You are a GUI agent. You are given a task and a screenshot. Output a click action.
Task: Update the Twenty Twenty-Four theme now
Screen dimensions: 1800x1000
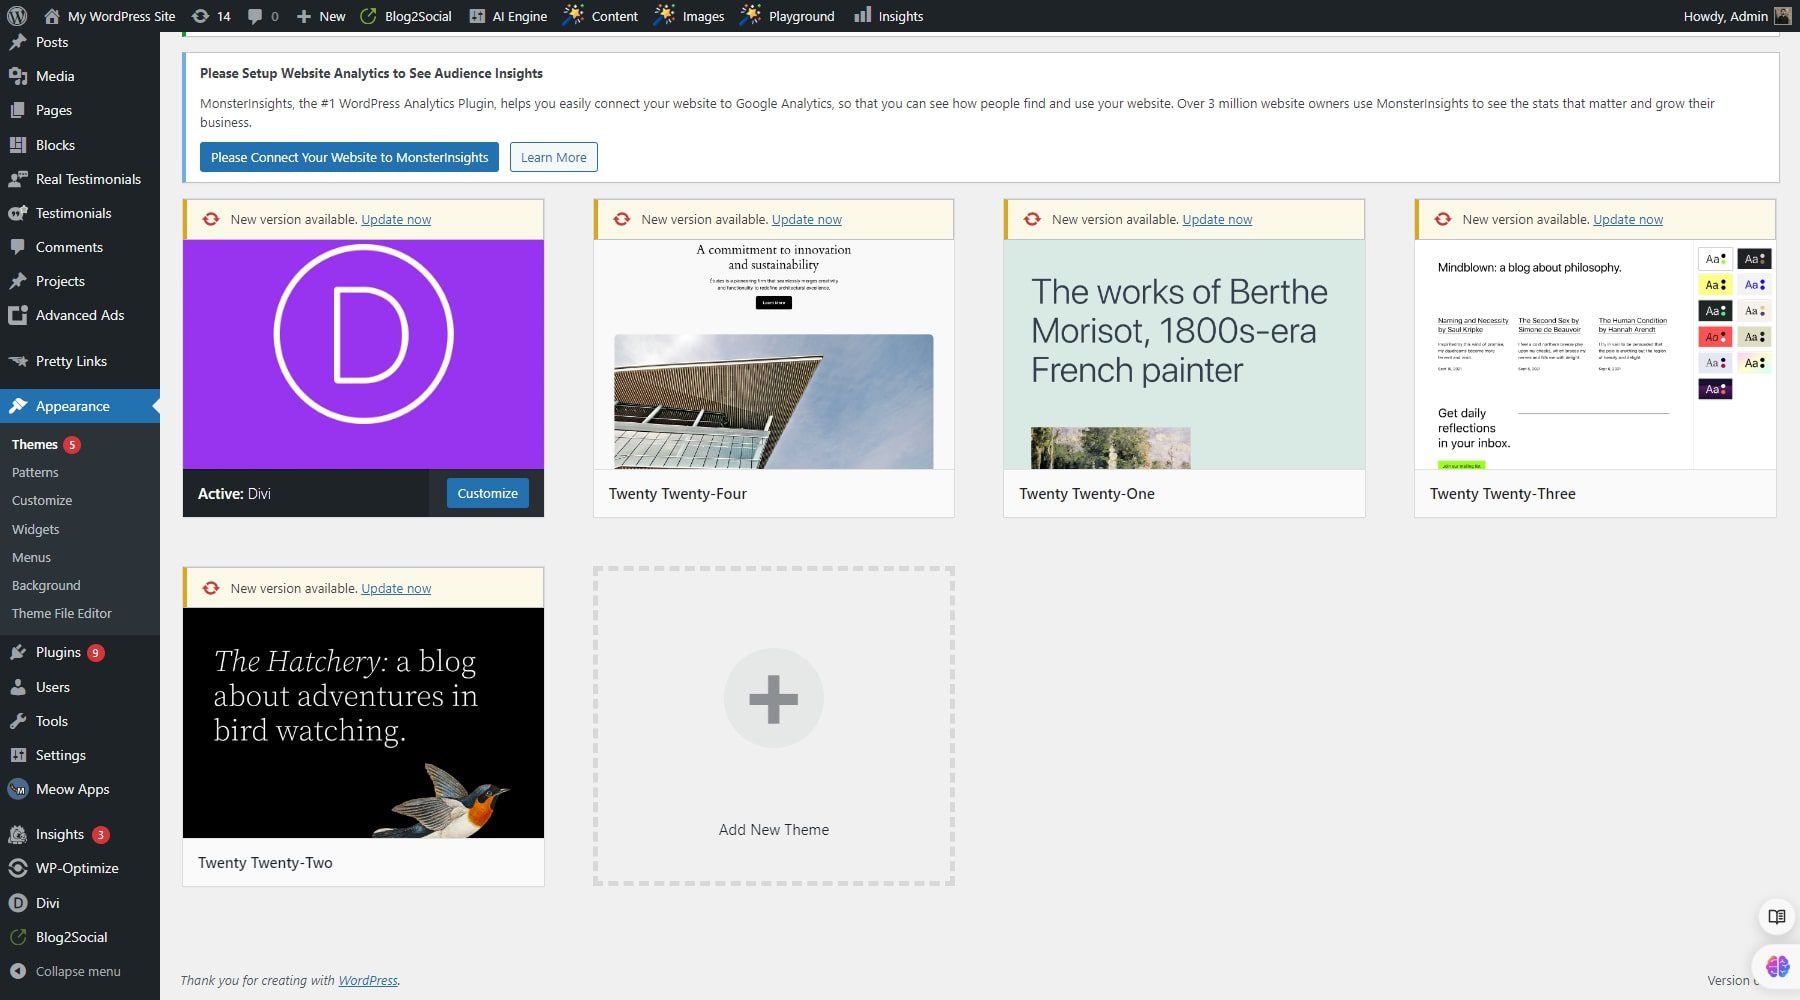806,219
